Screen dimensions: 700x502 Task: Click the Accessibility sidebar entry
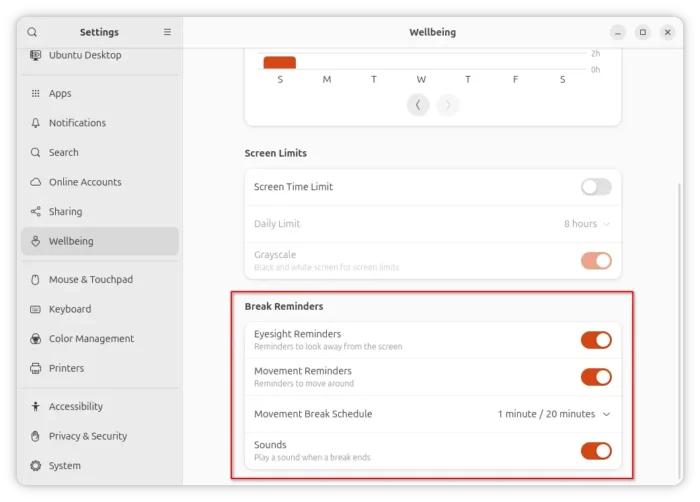coord(76,407)
